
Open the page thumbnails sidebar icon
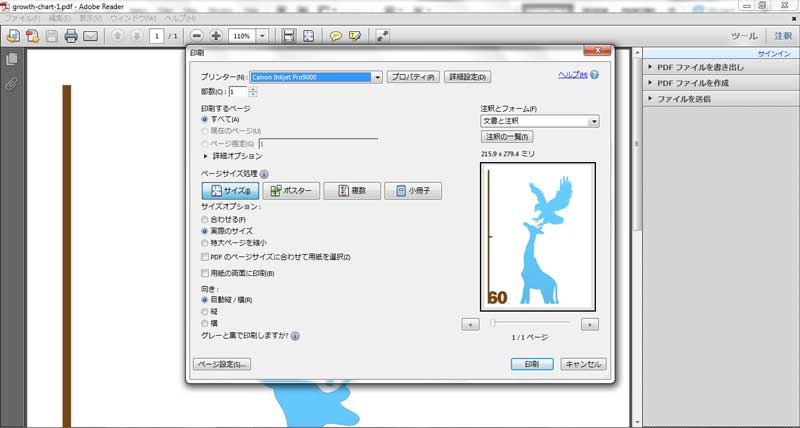(x=12, y=60)
